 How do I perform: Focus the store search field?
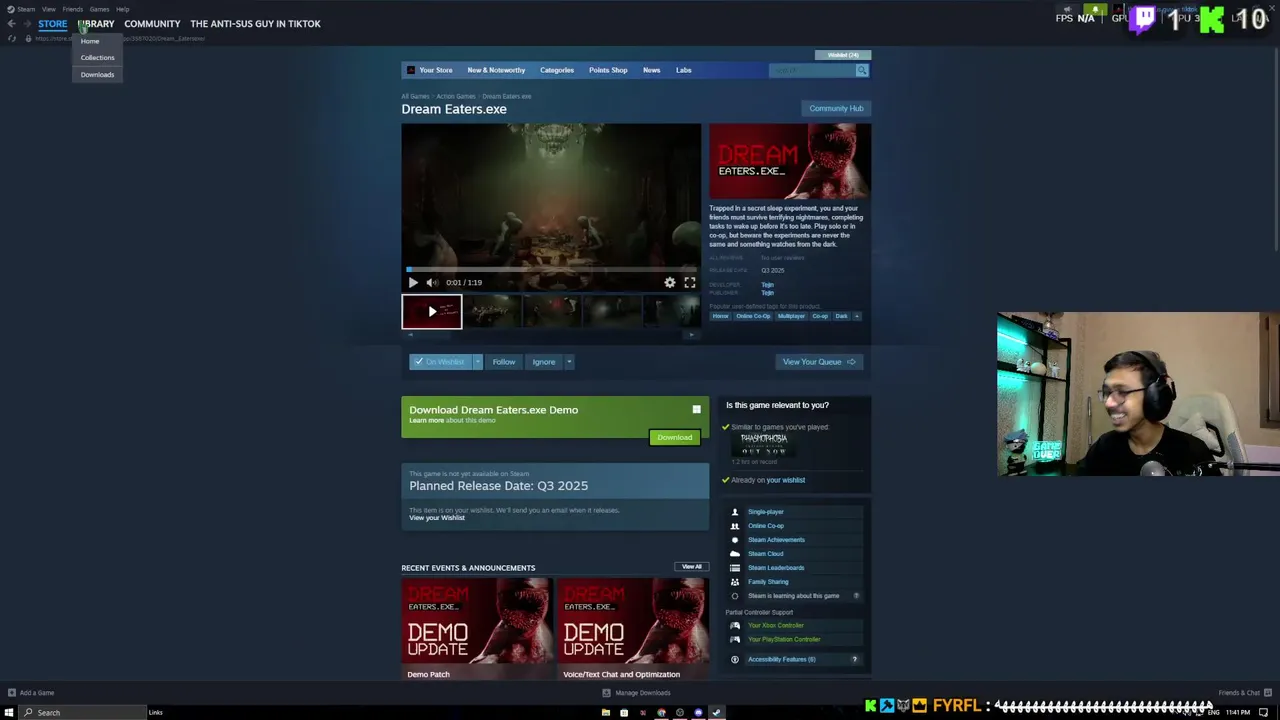(x=812, y=70)
